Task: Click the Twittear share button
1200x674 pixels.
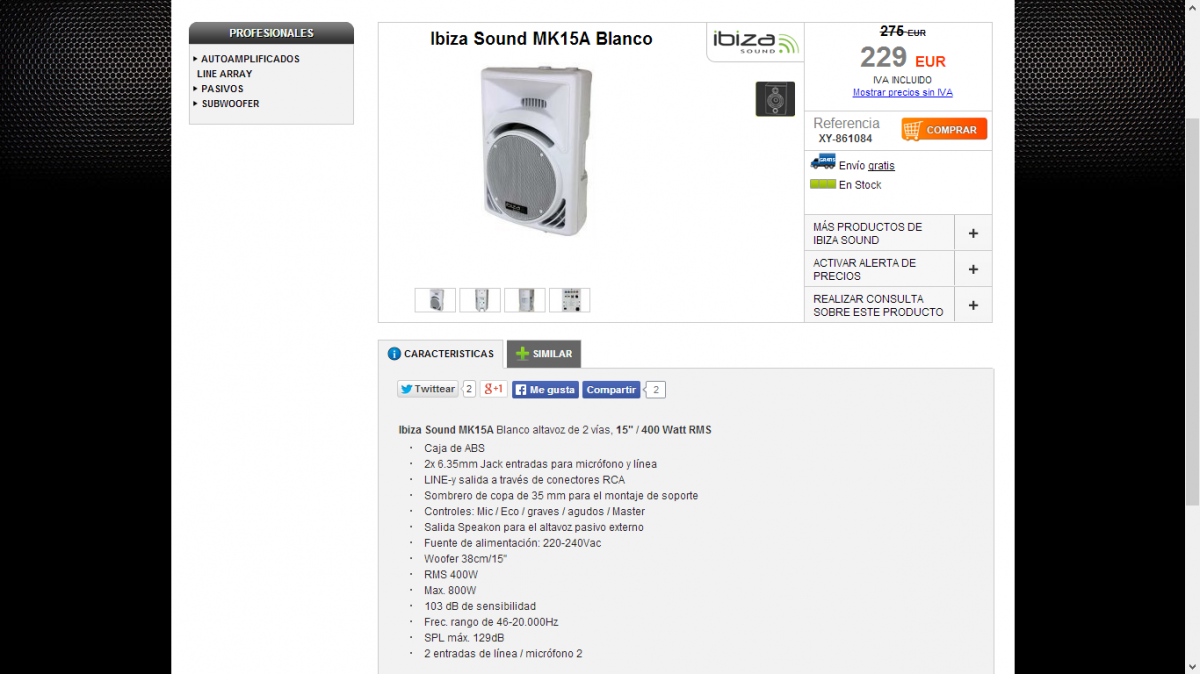Action: 427,389
